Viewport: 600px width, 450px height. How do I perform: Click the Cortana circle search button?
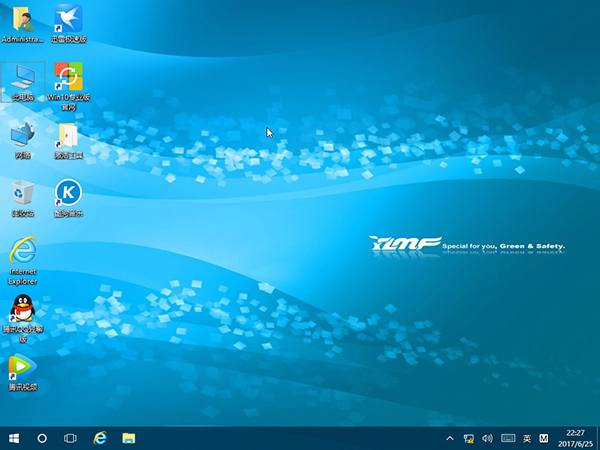(43, 438)
